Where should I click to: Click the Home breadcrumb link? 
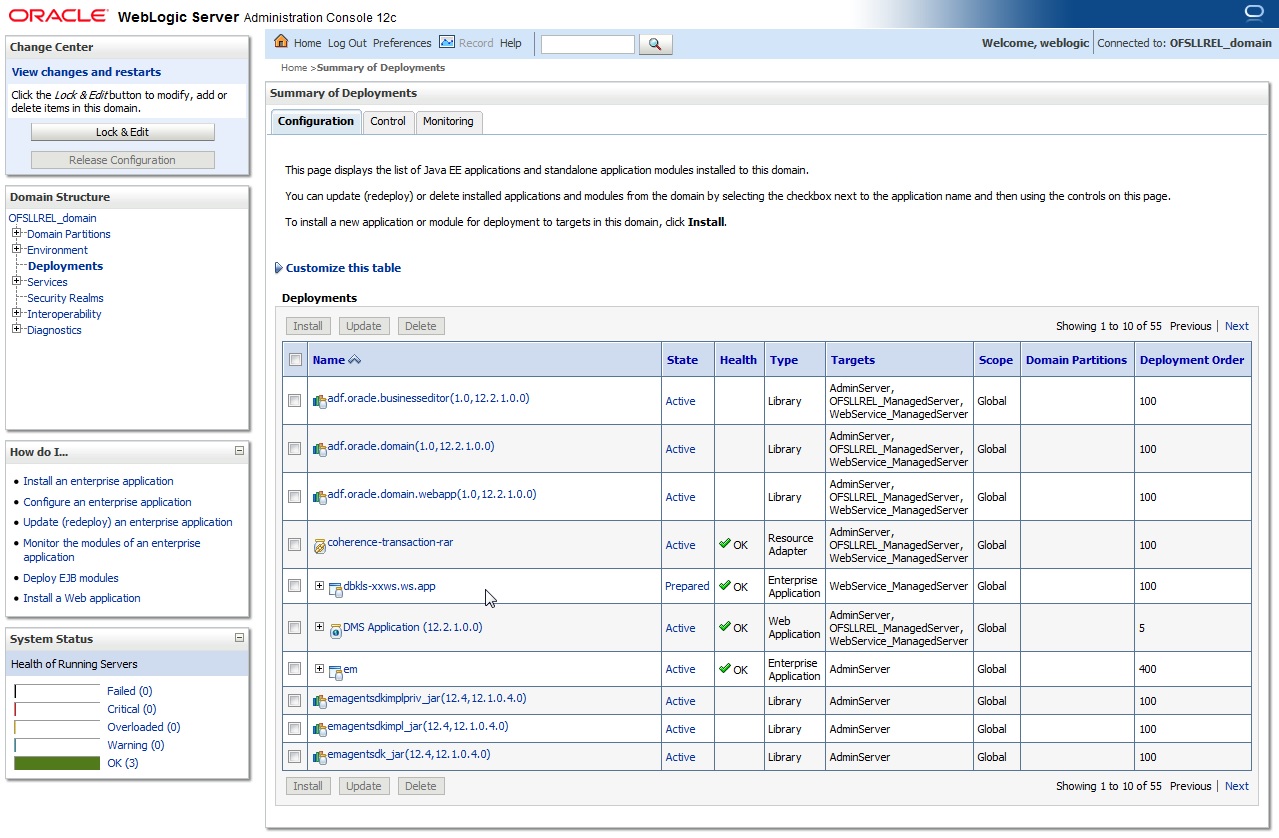pyautogui.click(x=294, y=68)
